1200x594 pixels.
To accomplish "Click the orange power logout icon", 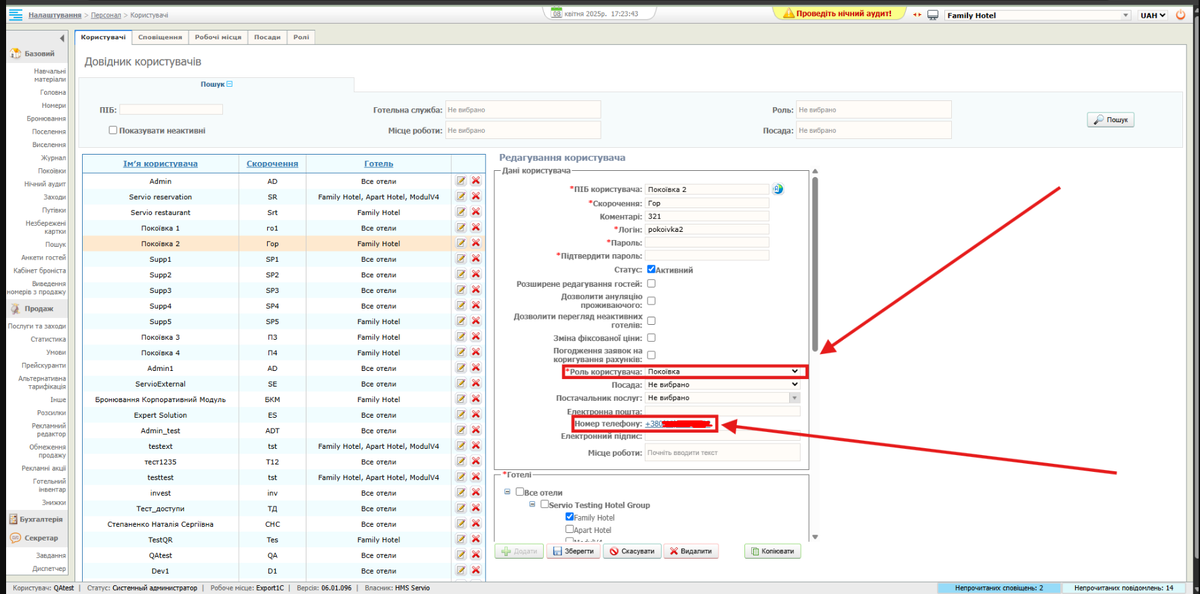I will click(x=1182, y=15).
